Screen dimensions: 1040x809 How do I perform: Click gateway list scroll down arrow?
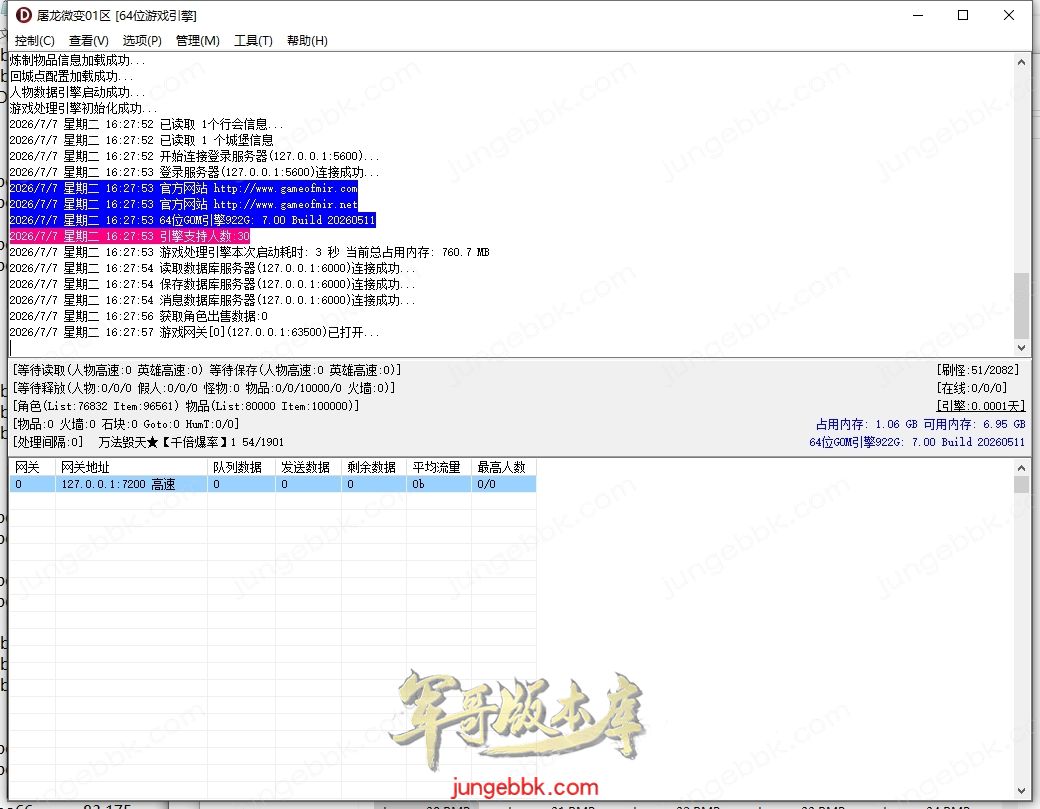click(1021, 790)
